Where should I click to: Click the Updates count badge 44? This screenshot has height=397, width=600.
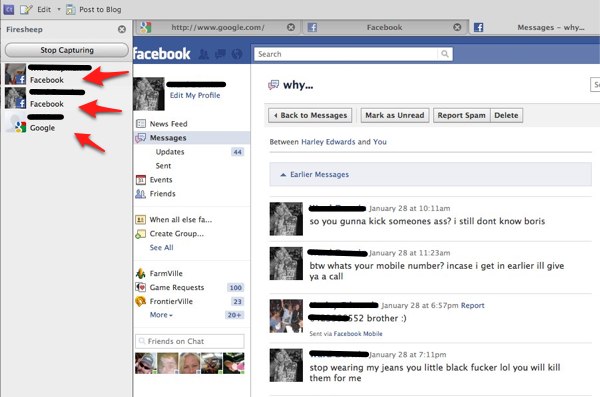pos(238,152)
